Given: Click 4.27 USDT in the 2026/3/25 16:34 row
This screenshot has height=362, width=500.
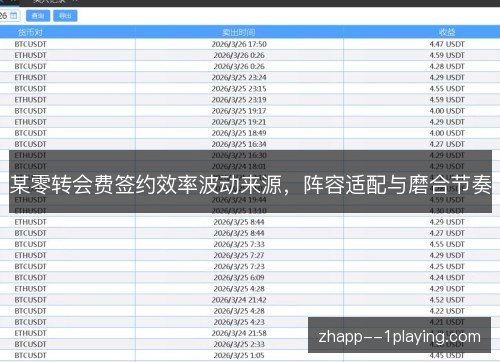Looking at the screenshot, I should tap(447, 144).
